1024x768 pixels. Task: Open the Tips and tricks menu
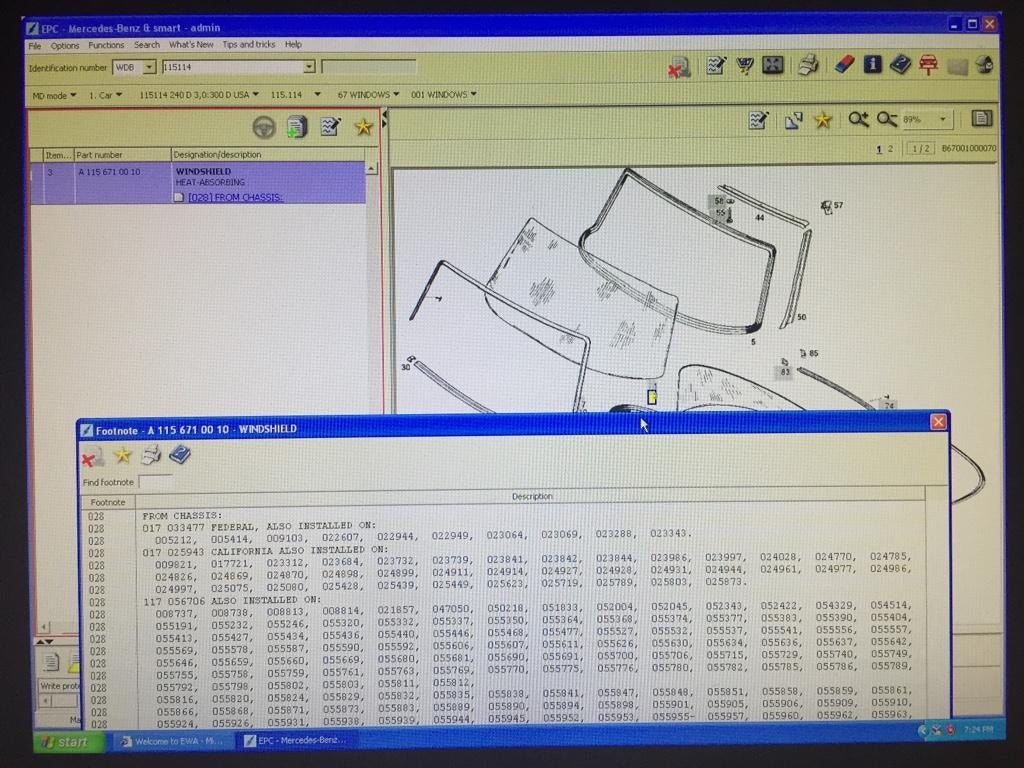point(249,44)
